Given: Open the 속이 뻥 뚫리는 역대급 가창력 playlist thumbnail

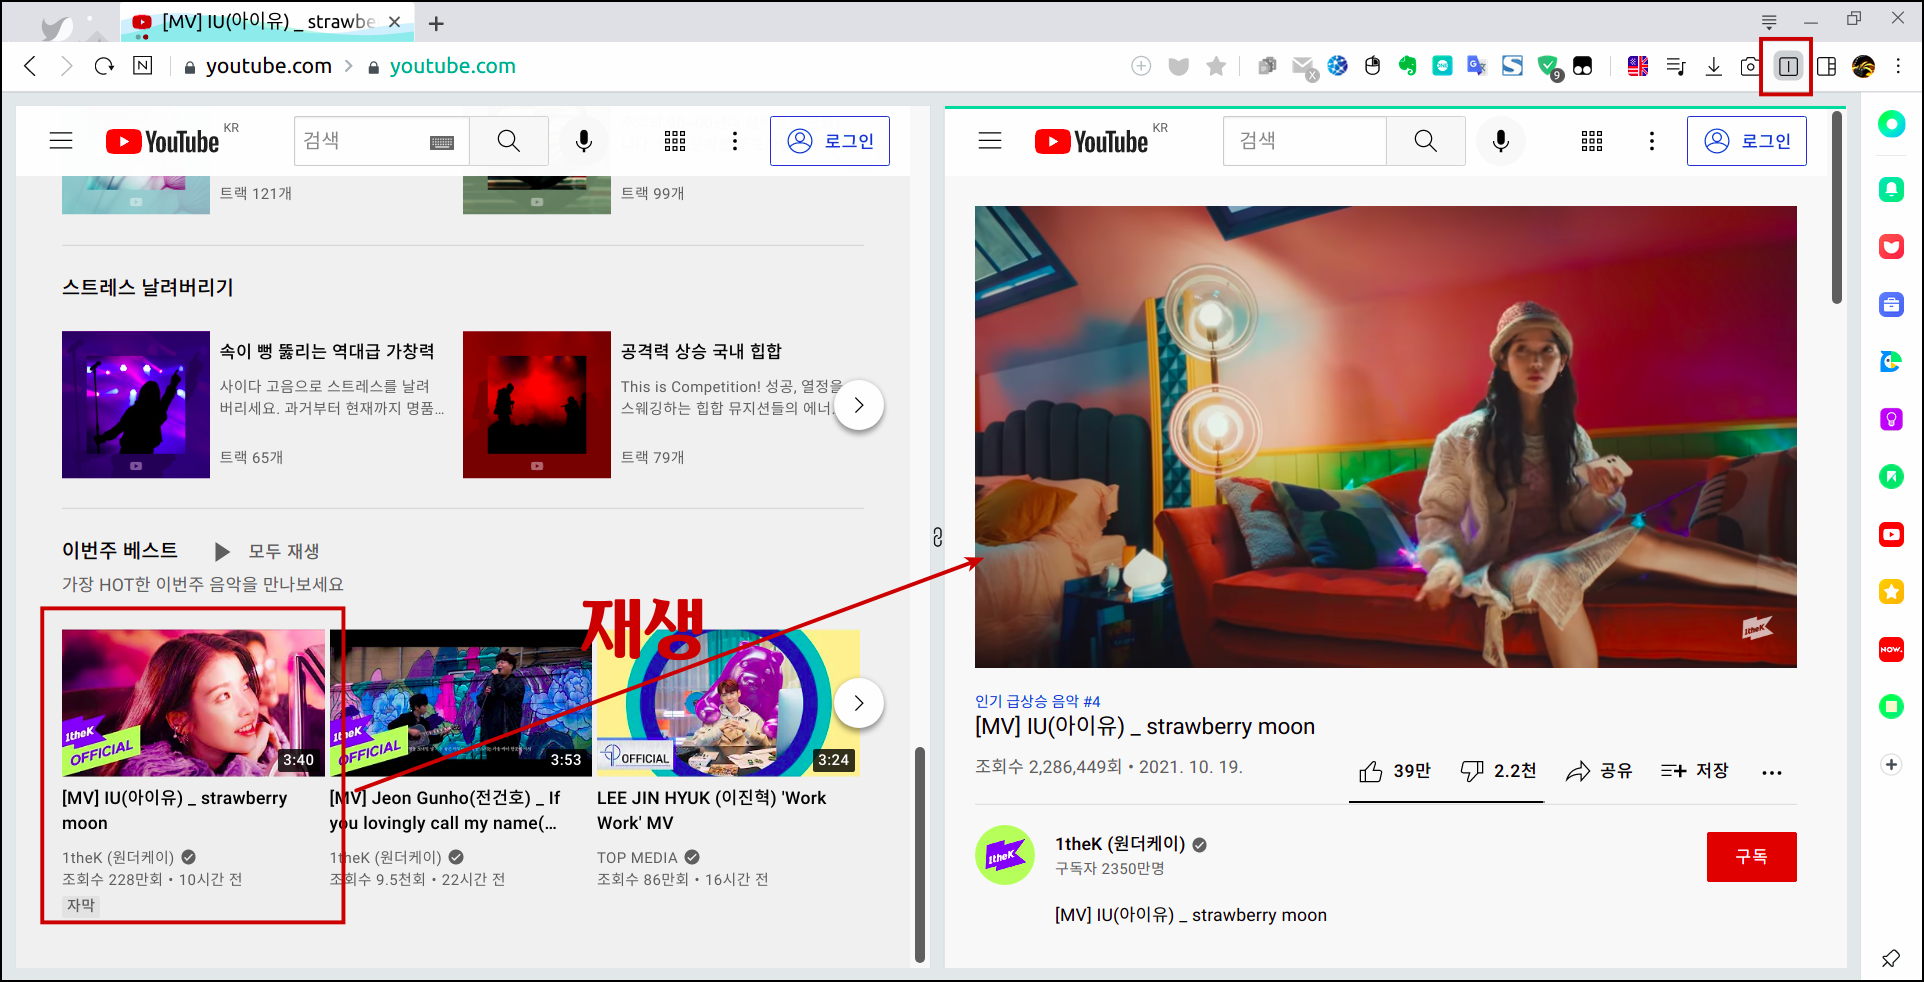Looking at the screenshot, I should 136,404.
